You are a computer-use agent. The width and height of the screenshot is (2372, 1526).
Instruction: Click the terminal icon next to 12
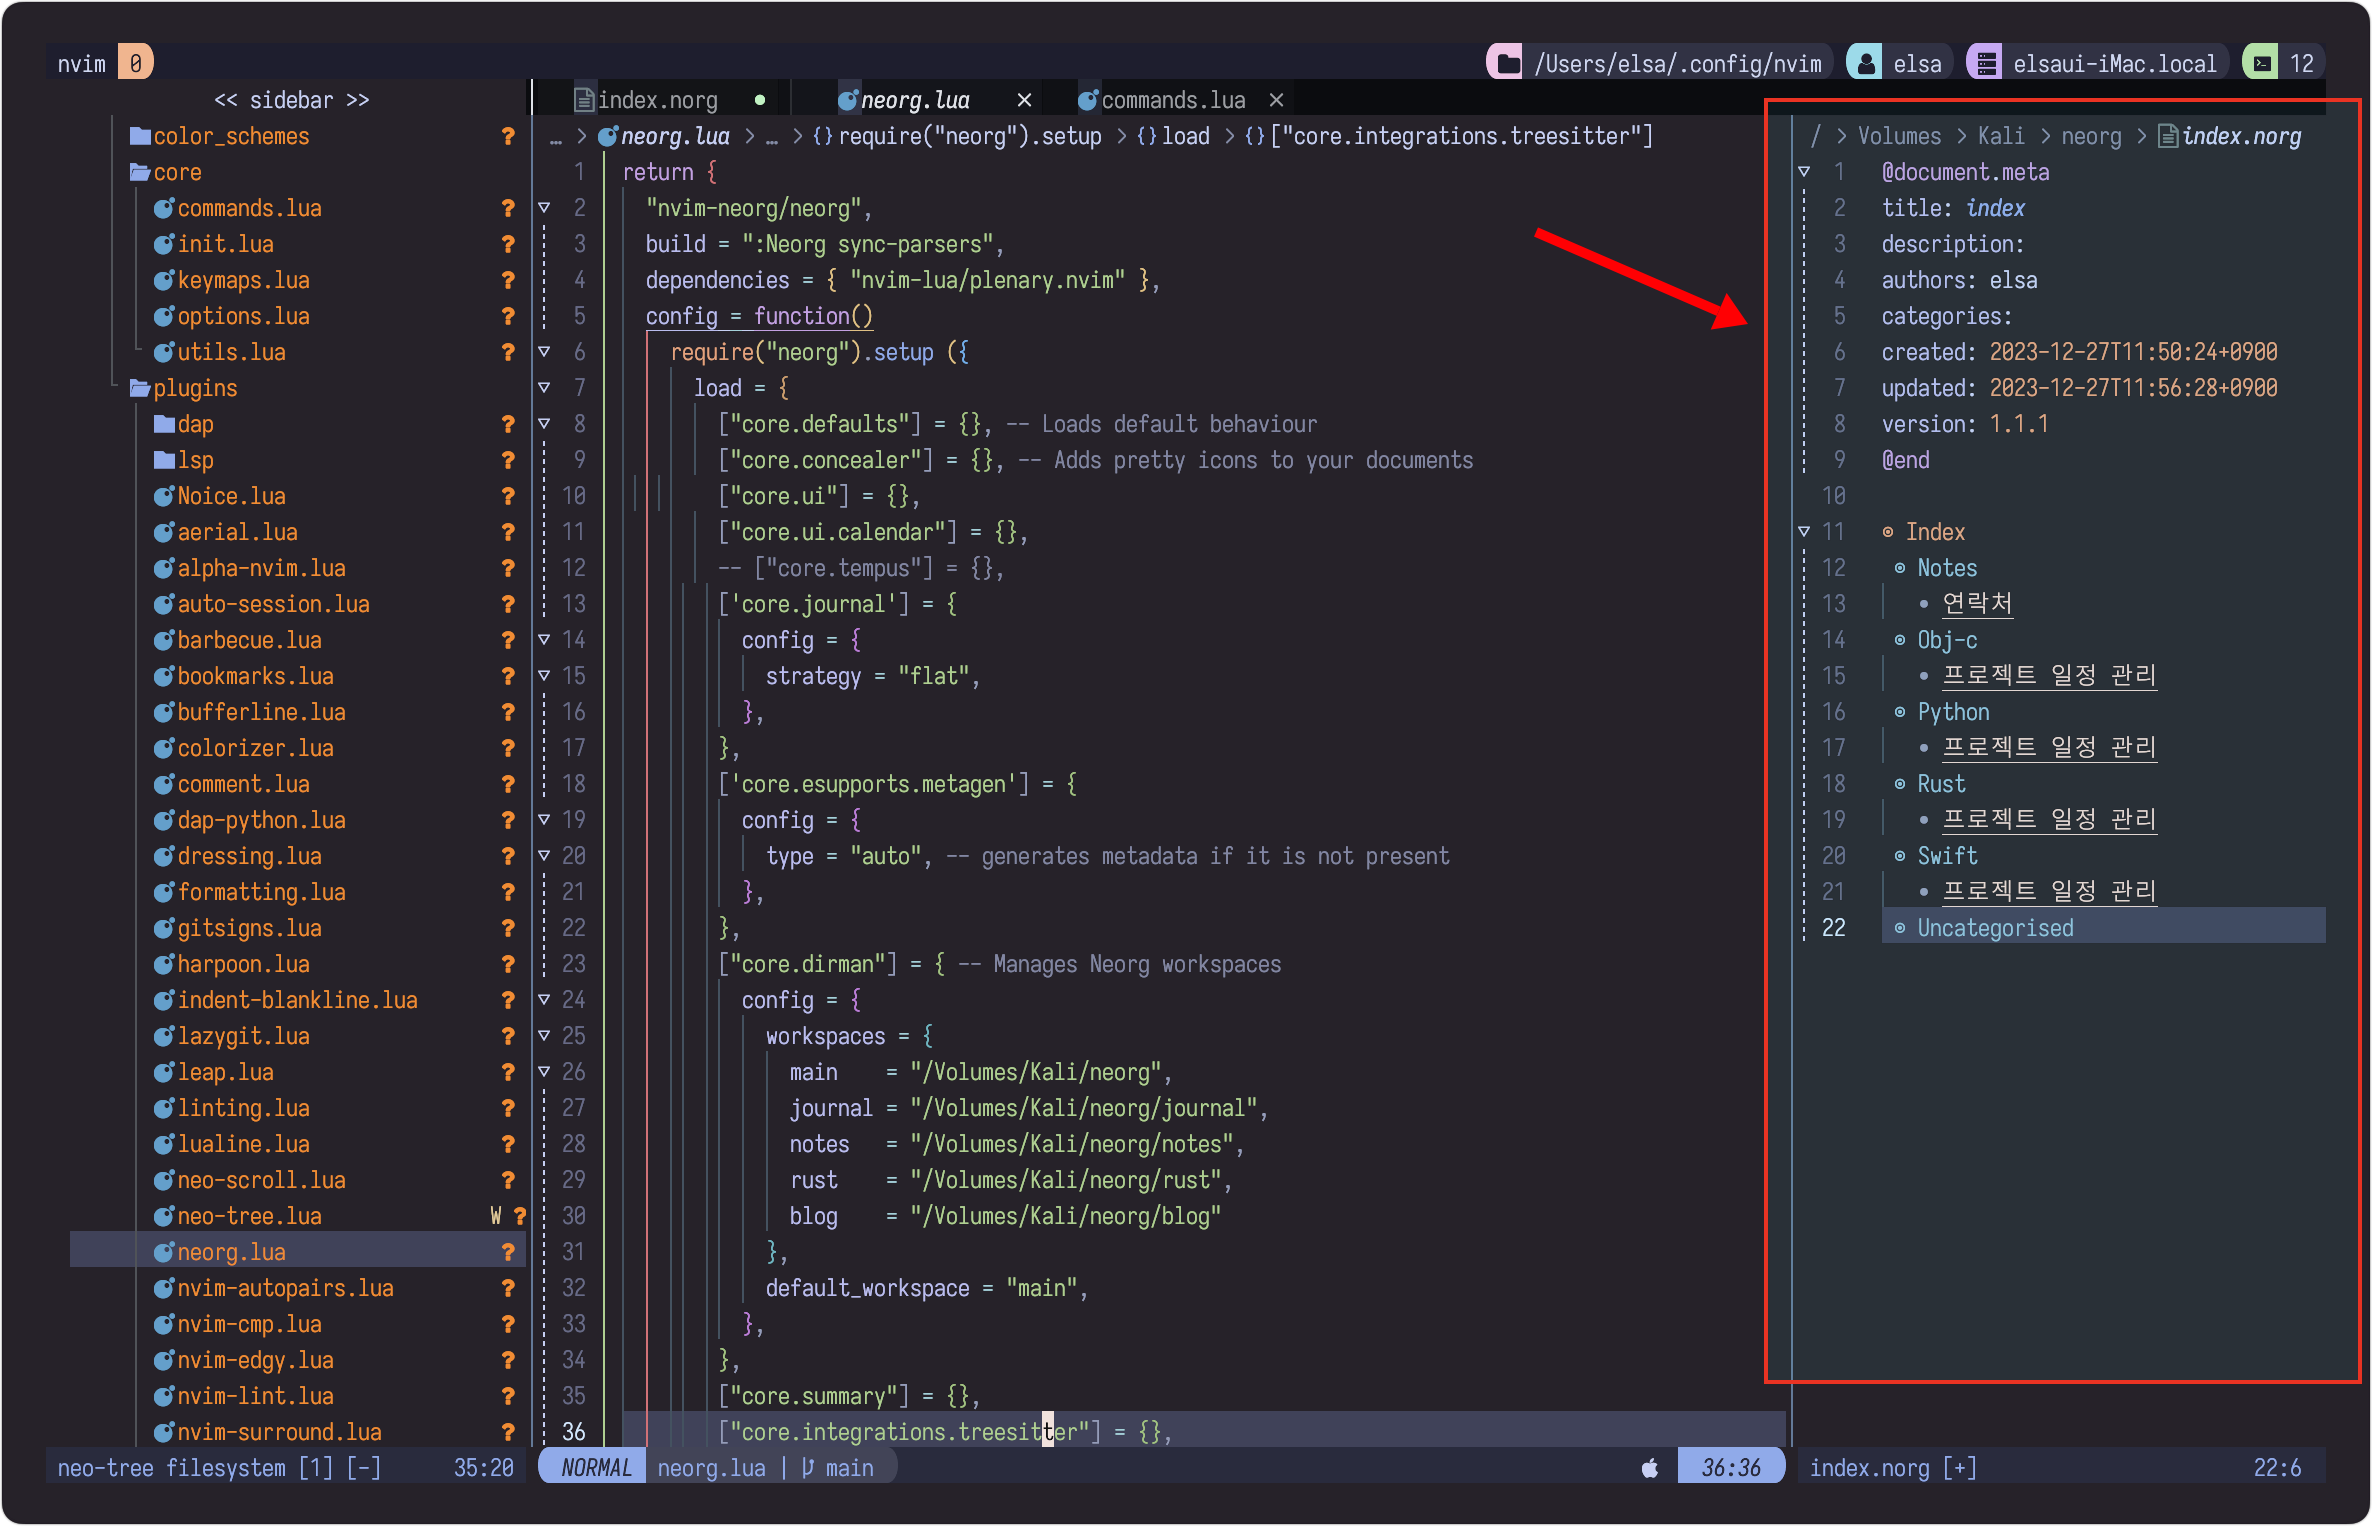coord(2262,64)
